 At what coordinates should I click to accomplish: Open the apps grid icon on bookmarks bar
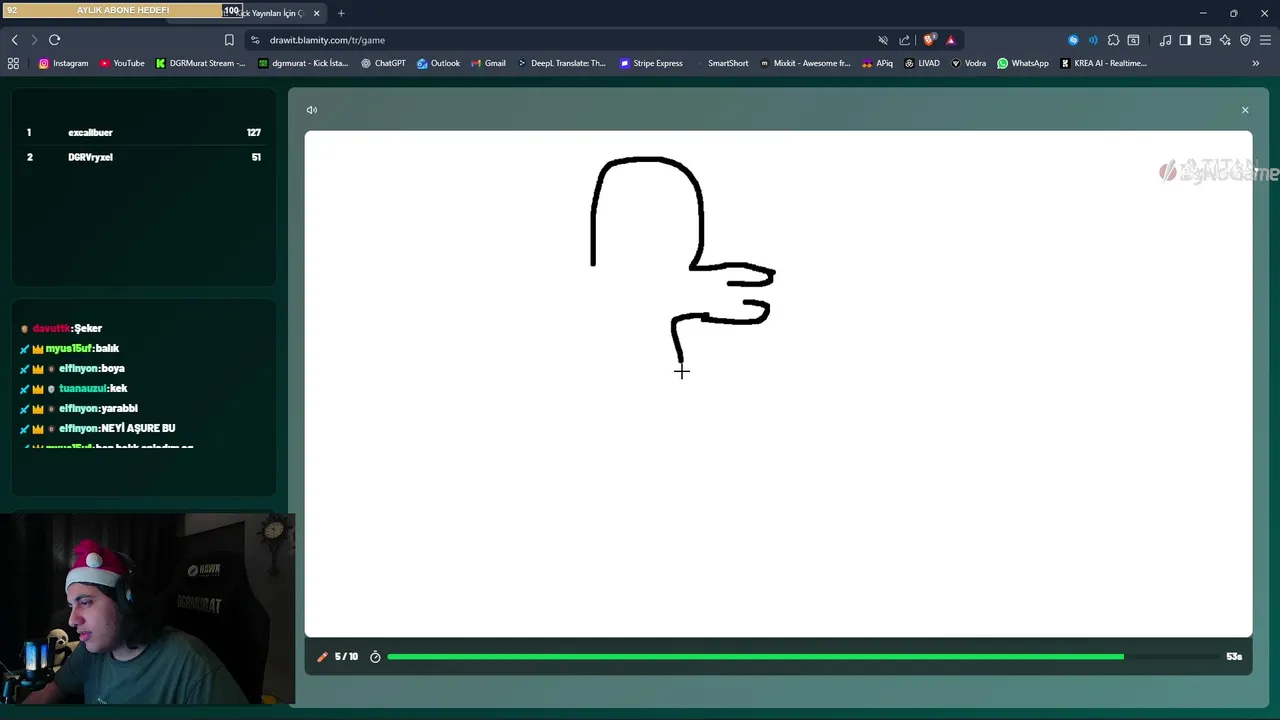point(13,63)
